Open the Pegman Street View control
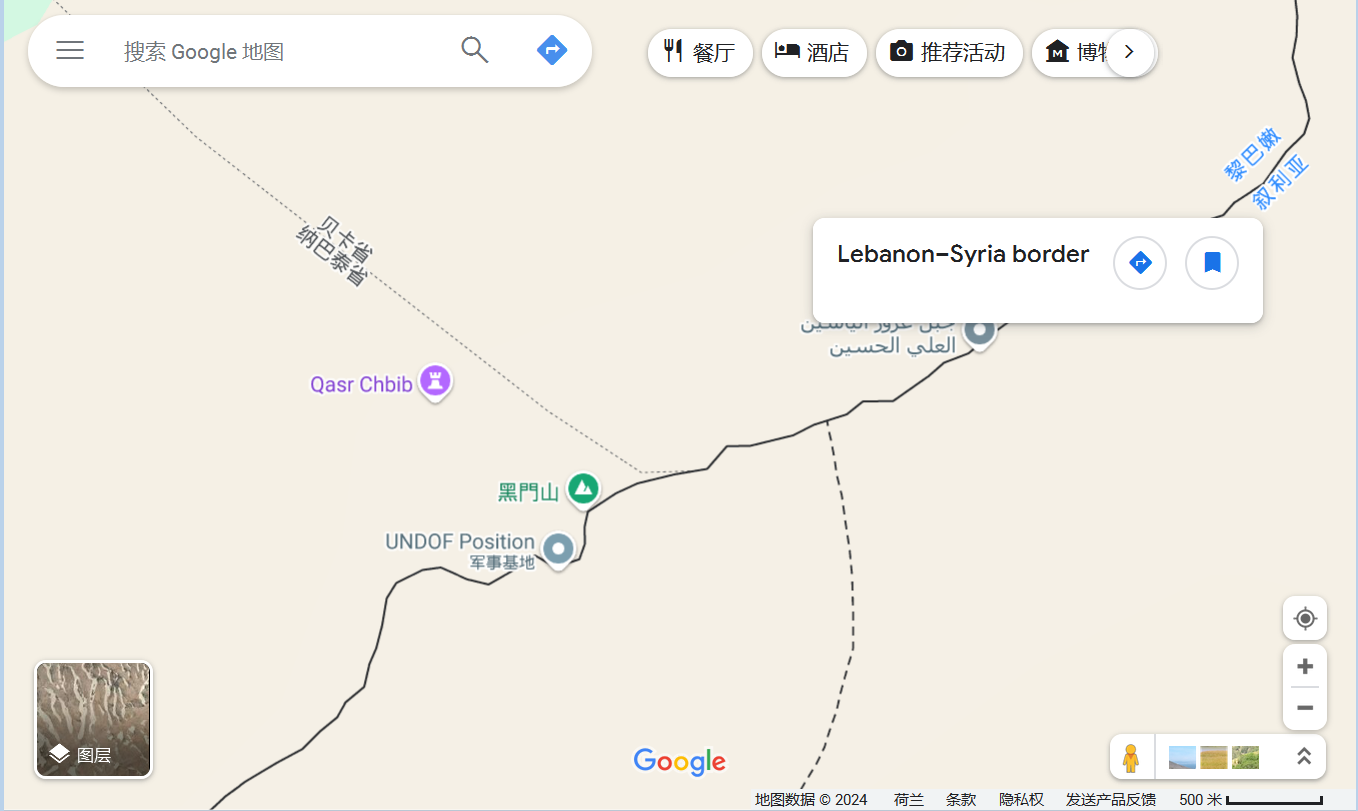Image resolution: width=1358 pixels, height=811 pixels. click(1131, 757)
